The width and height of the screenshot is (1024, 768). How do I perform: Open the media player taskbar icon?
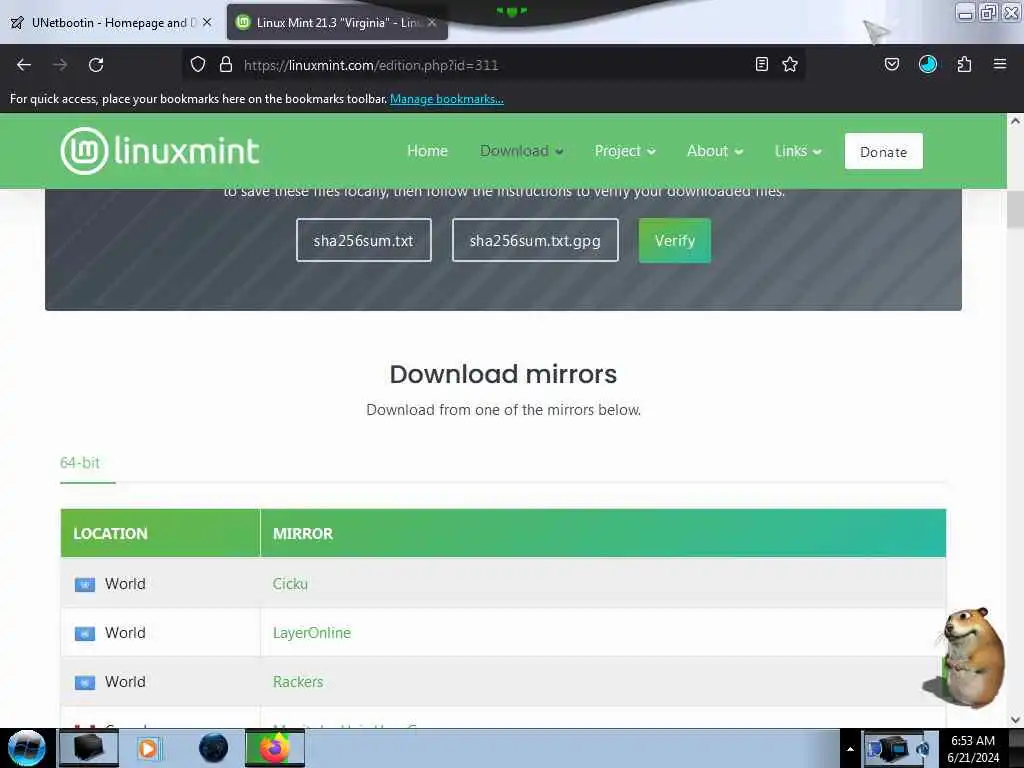coord(148,748)
